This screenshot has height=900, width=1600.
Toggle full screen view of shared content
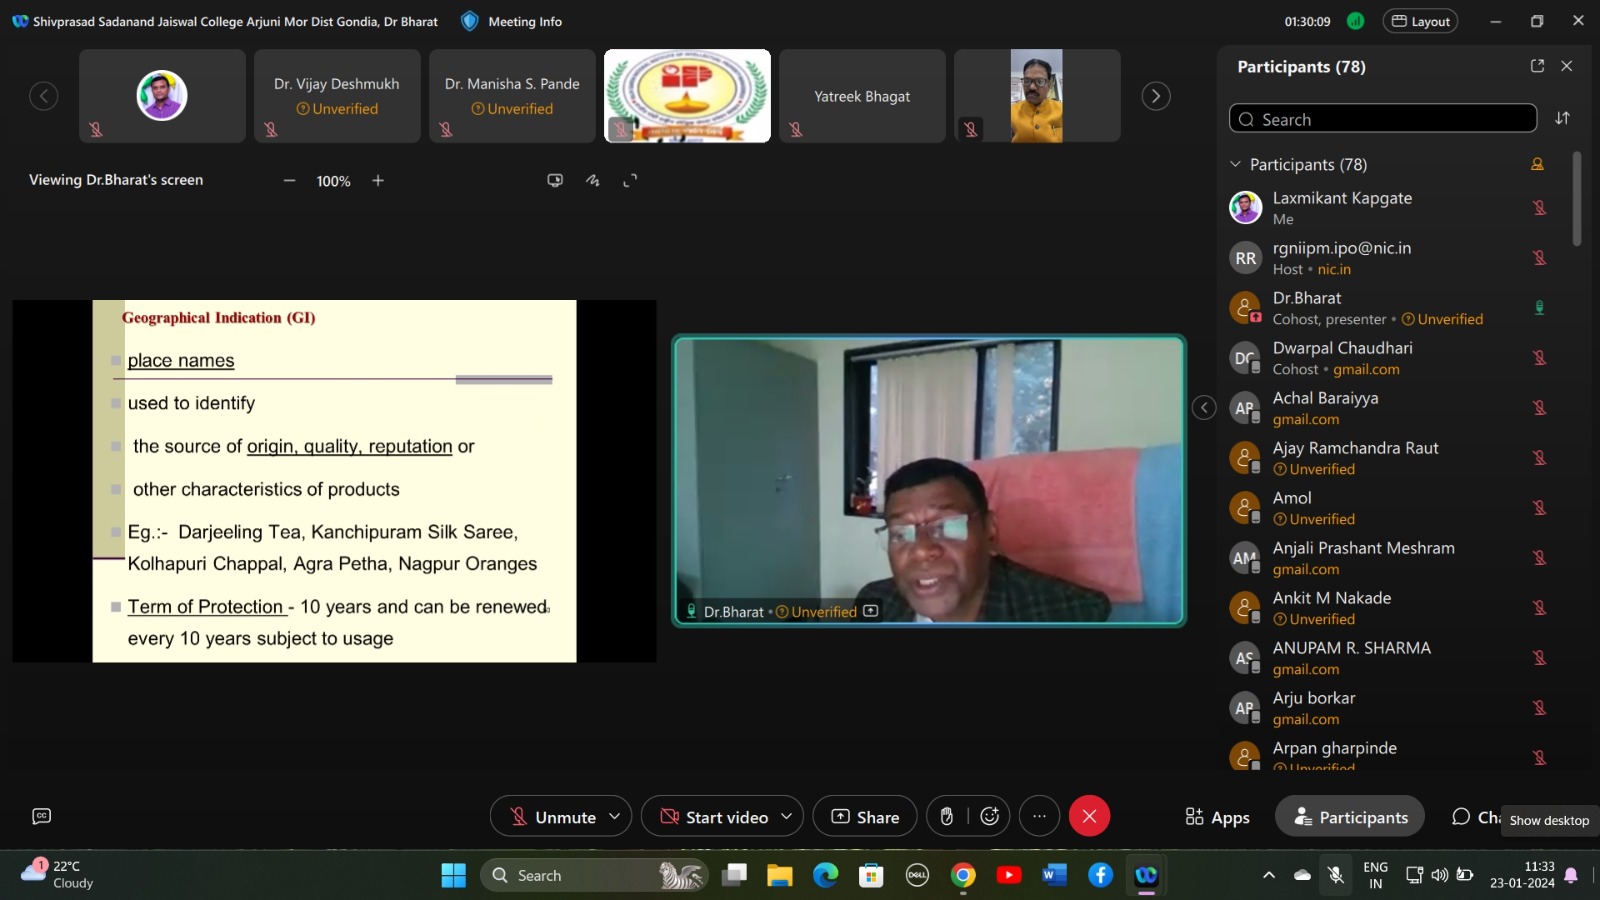pos(630,181)
